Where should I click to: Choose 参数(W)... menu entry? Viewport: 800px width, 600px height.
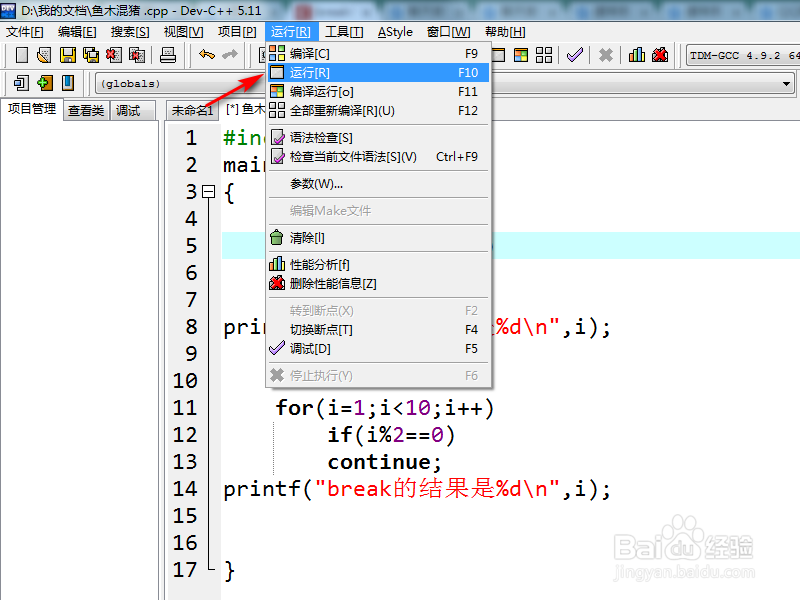[378, 183]
